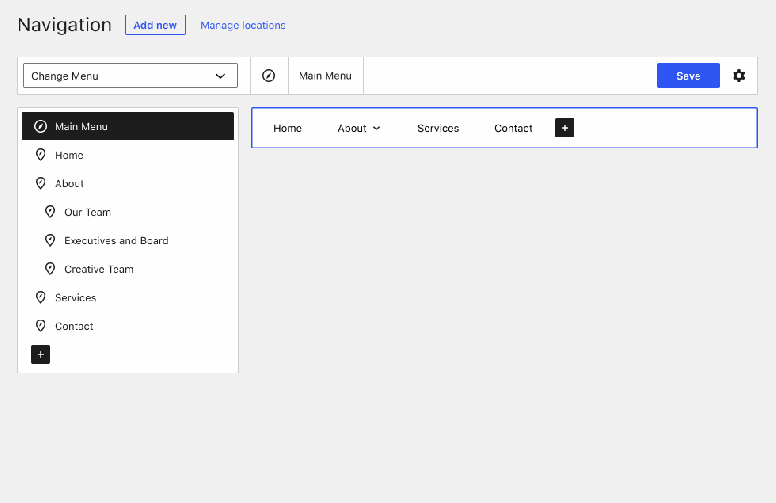Click the Add new button
The height and width of the screenshot is (503, 776).
pos(155,25)
